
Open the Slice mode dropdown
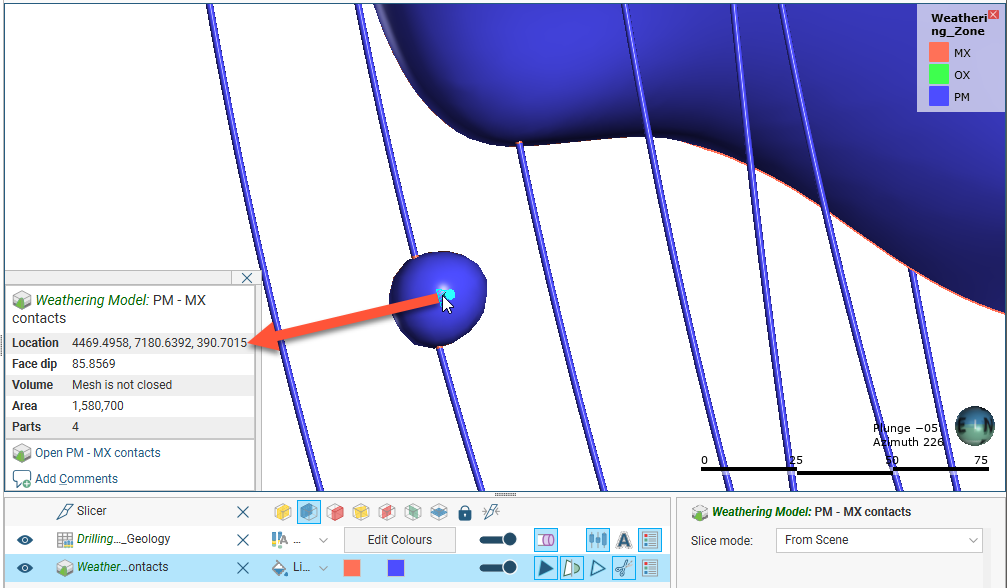880,540
